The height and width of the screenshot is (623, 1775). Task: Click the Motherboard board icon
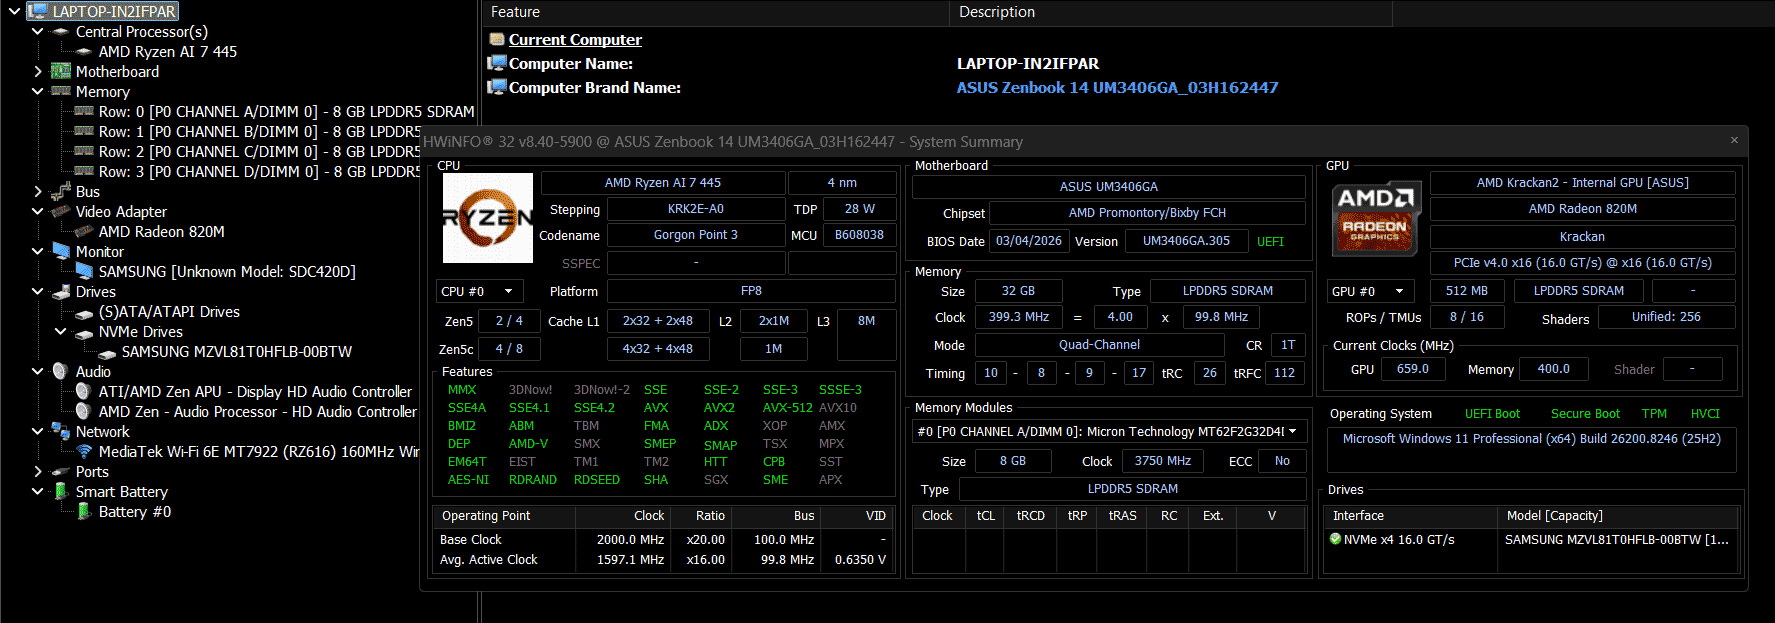[61, 72]
